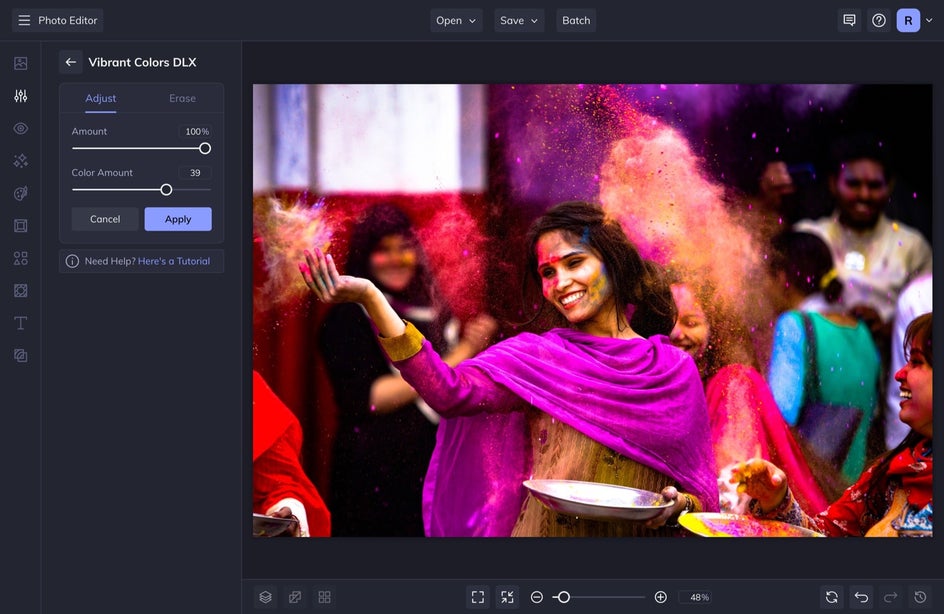The height and width of the screenshot is (614, 944).
Task: Click the Color Amount 39 value field
Action: click(195, 173)
